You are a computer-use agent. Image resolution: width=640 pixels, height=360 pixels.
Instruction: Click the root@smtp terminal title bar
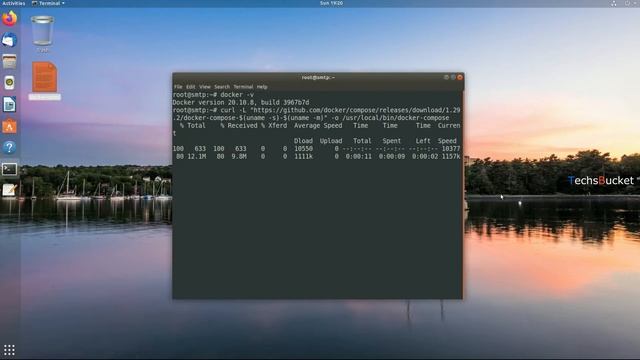click(318, 78)
